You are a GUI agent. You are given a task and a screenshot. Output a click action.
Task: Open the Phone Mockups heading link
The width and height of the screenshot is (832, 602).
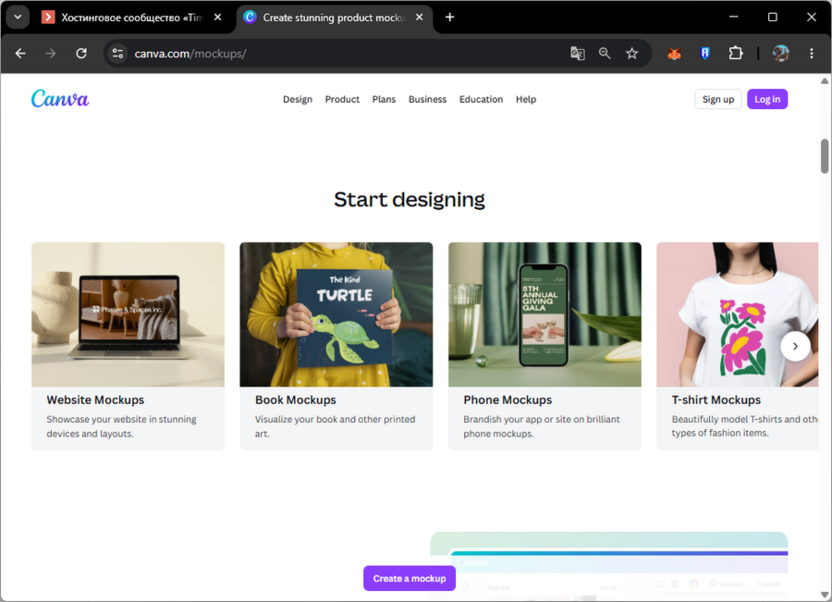coord(508,400)
